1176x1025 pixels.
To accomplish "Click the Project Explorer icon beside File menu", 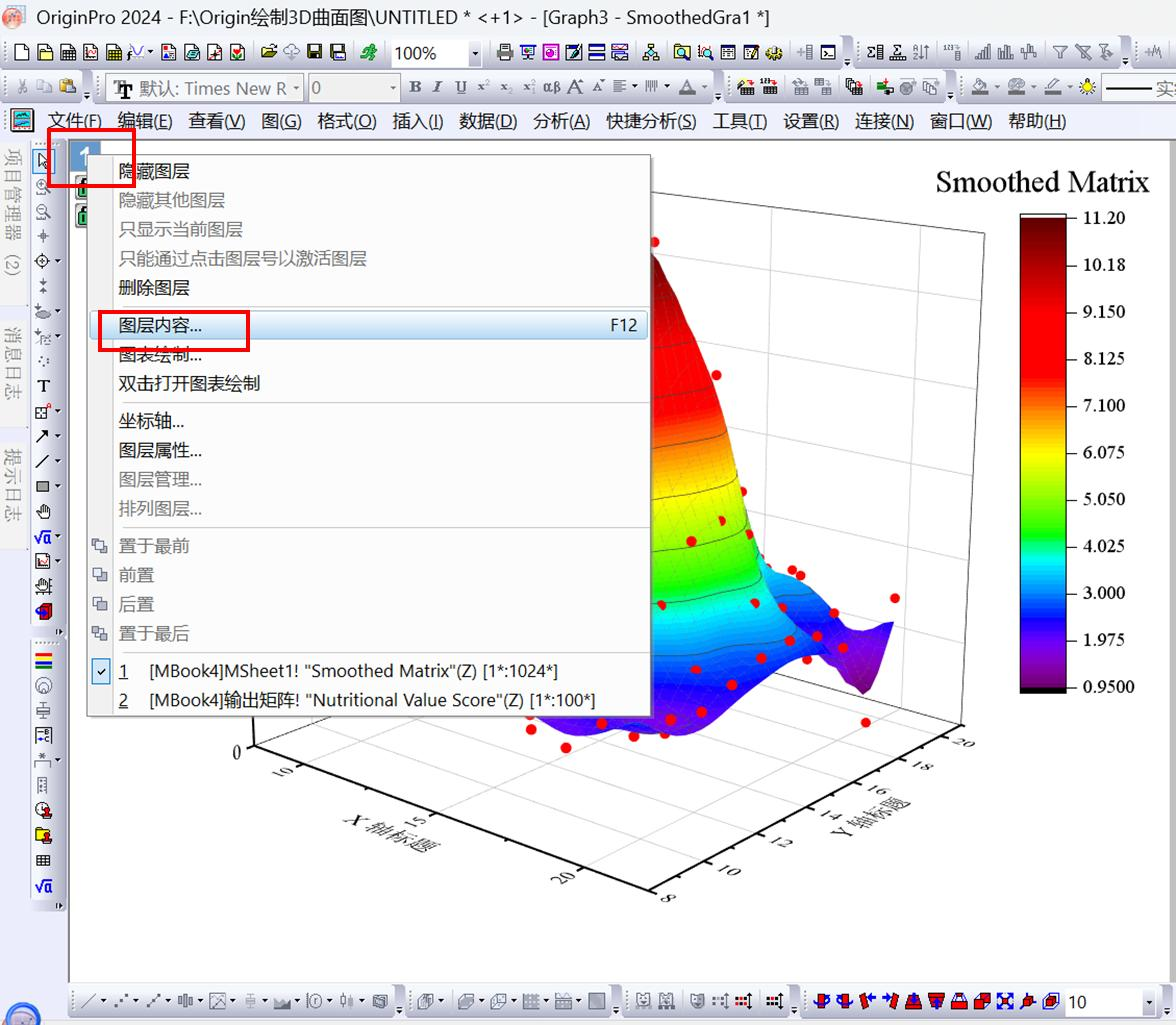I will [x=22, y=121].
